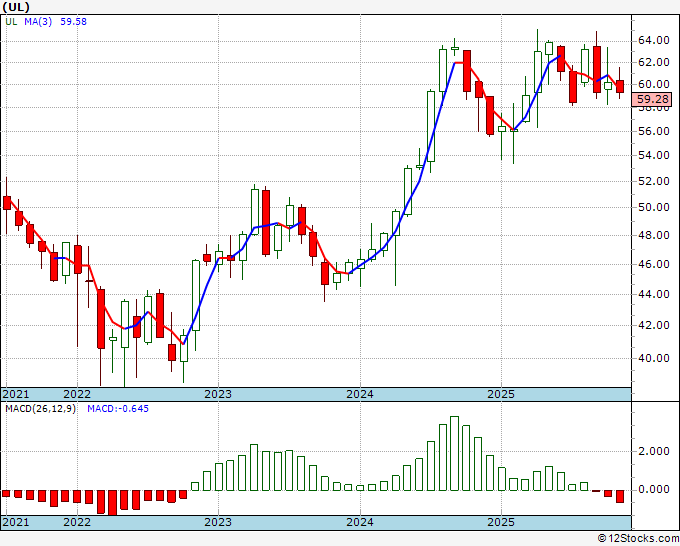This screenshot has height=546, width=680.
Task: Click the 50.00 price axis label
Action: coord(654,207)
